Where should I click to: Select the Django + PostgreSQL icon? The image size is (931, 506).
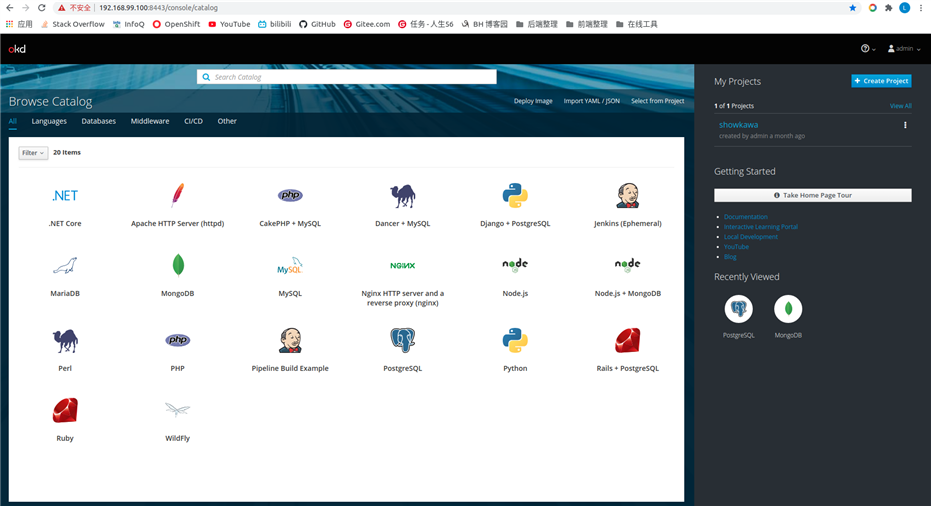[x=515, y=195]
